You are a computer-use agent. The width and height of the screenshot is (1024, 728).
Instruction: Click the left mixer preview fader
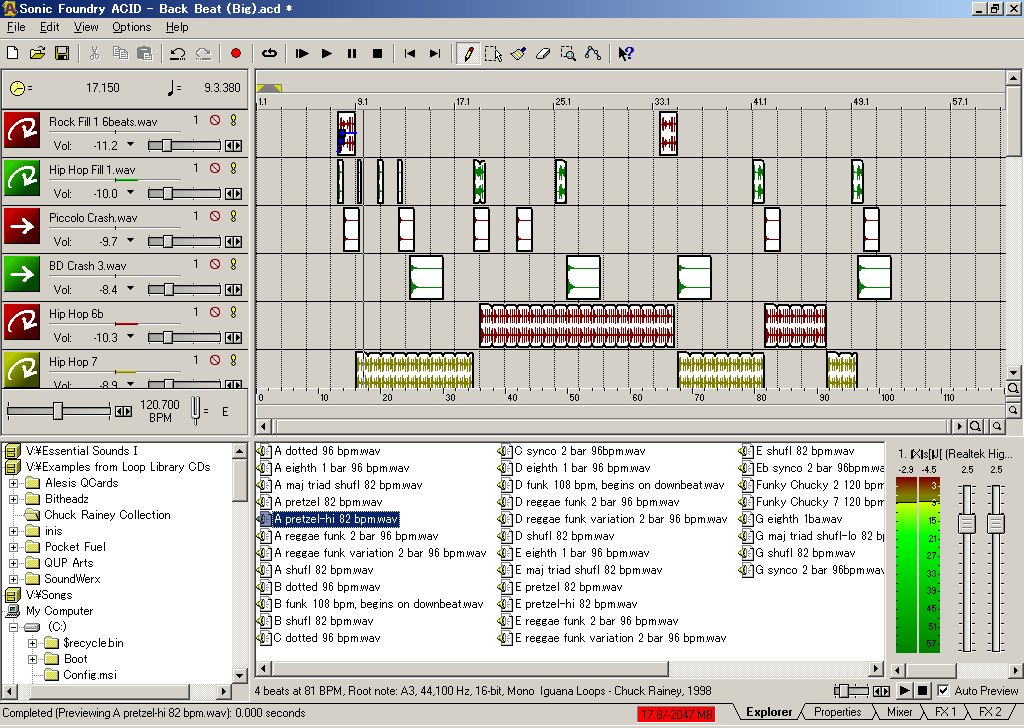(967, 522)
